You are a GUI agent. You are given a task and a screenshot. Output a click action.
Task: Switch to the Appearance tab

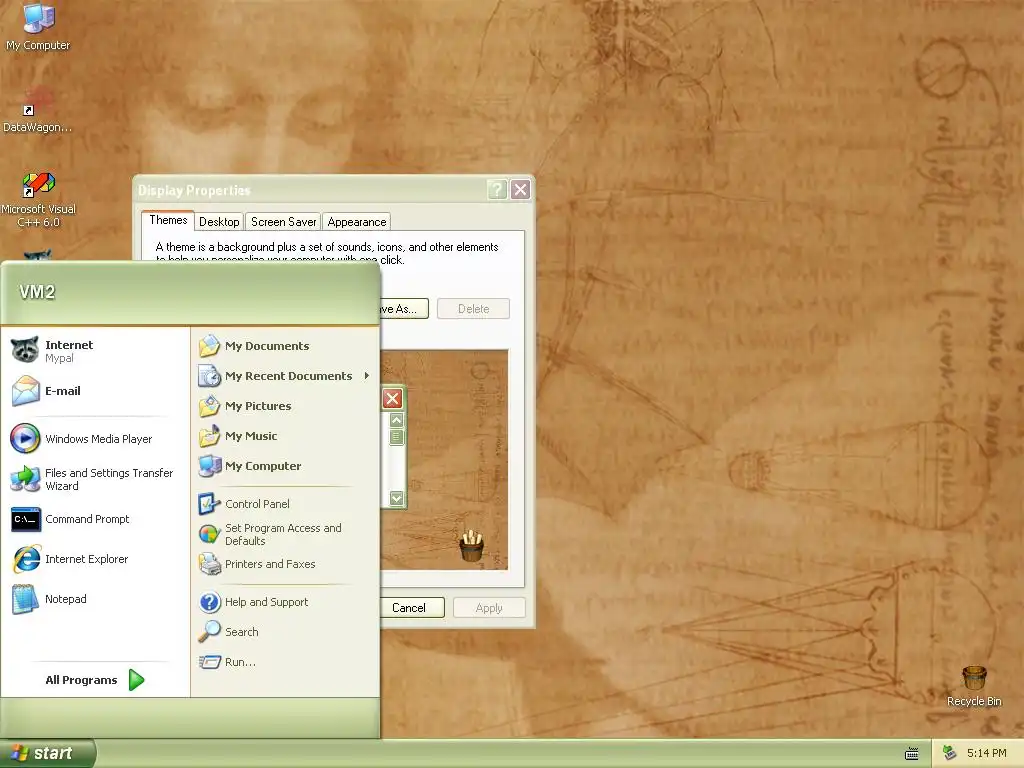click(357, 222)
